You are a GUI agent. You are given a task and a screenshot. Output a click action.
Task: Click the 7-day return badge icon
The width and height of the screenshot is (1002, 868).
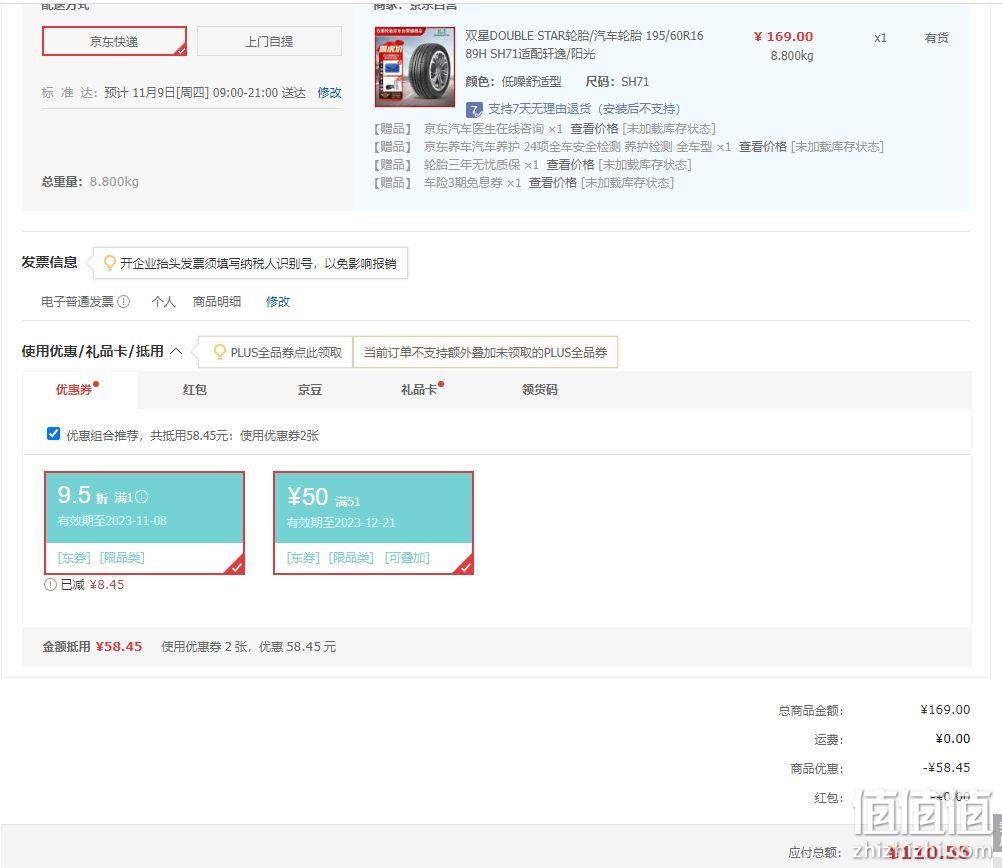click(x=474, y=109)
